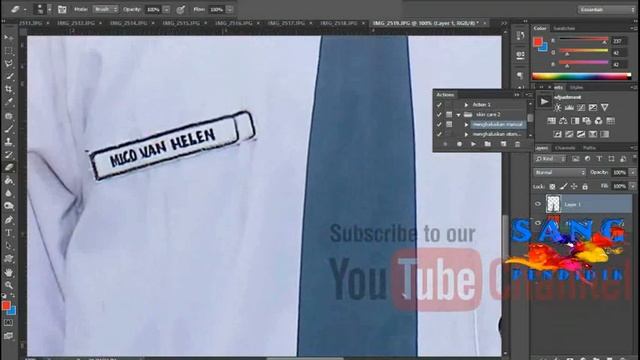Screen dimensions: 640x360
Task: Add a Levels adjustment
Action: coord(569,108)
